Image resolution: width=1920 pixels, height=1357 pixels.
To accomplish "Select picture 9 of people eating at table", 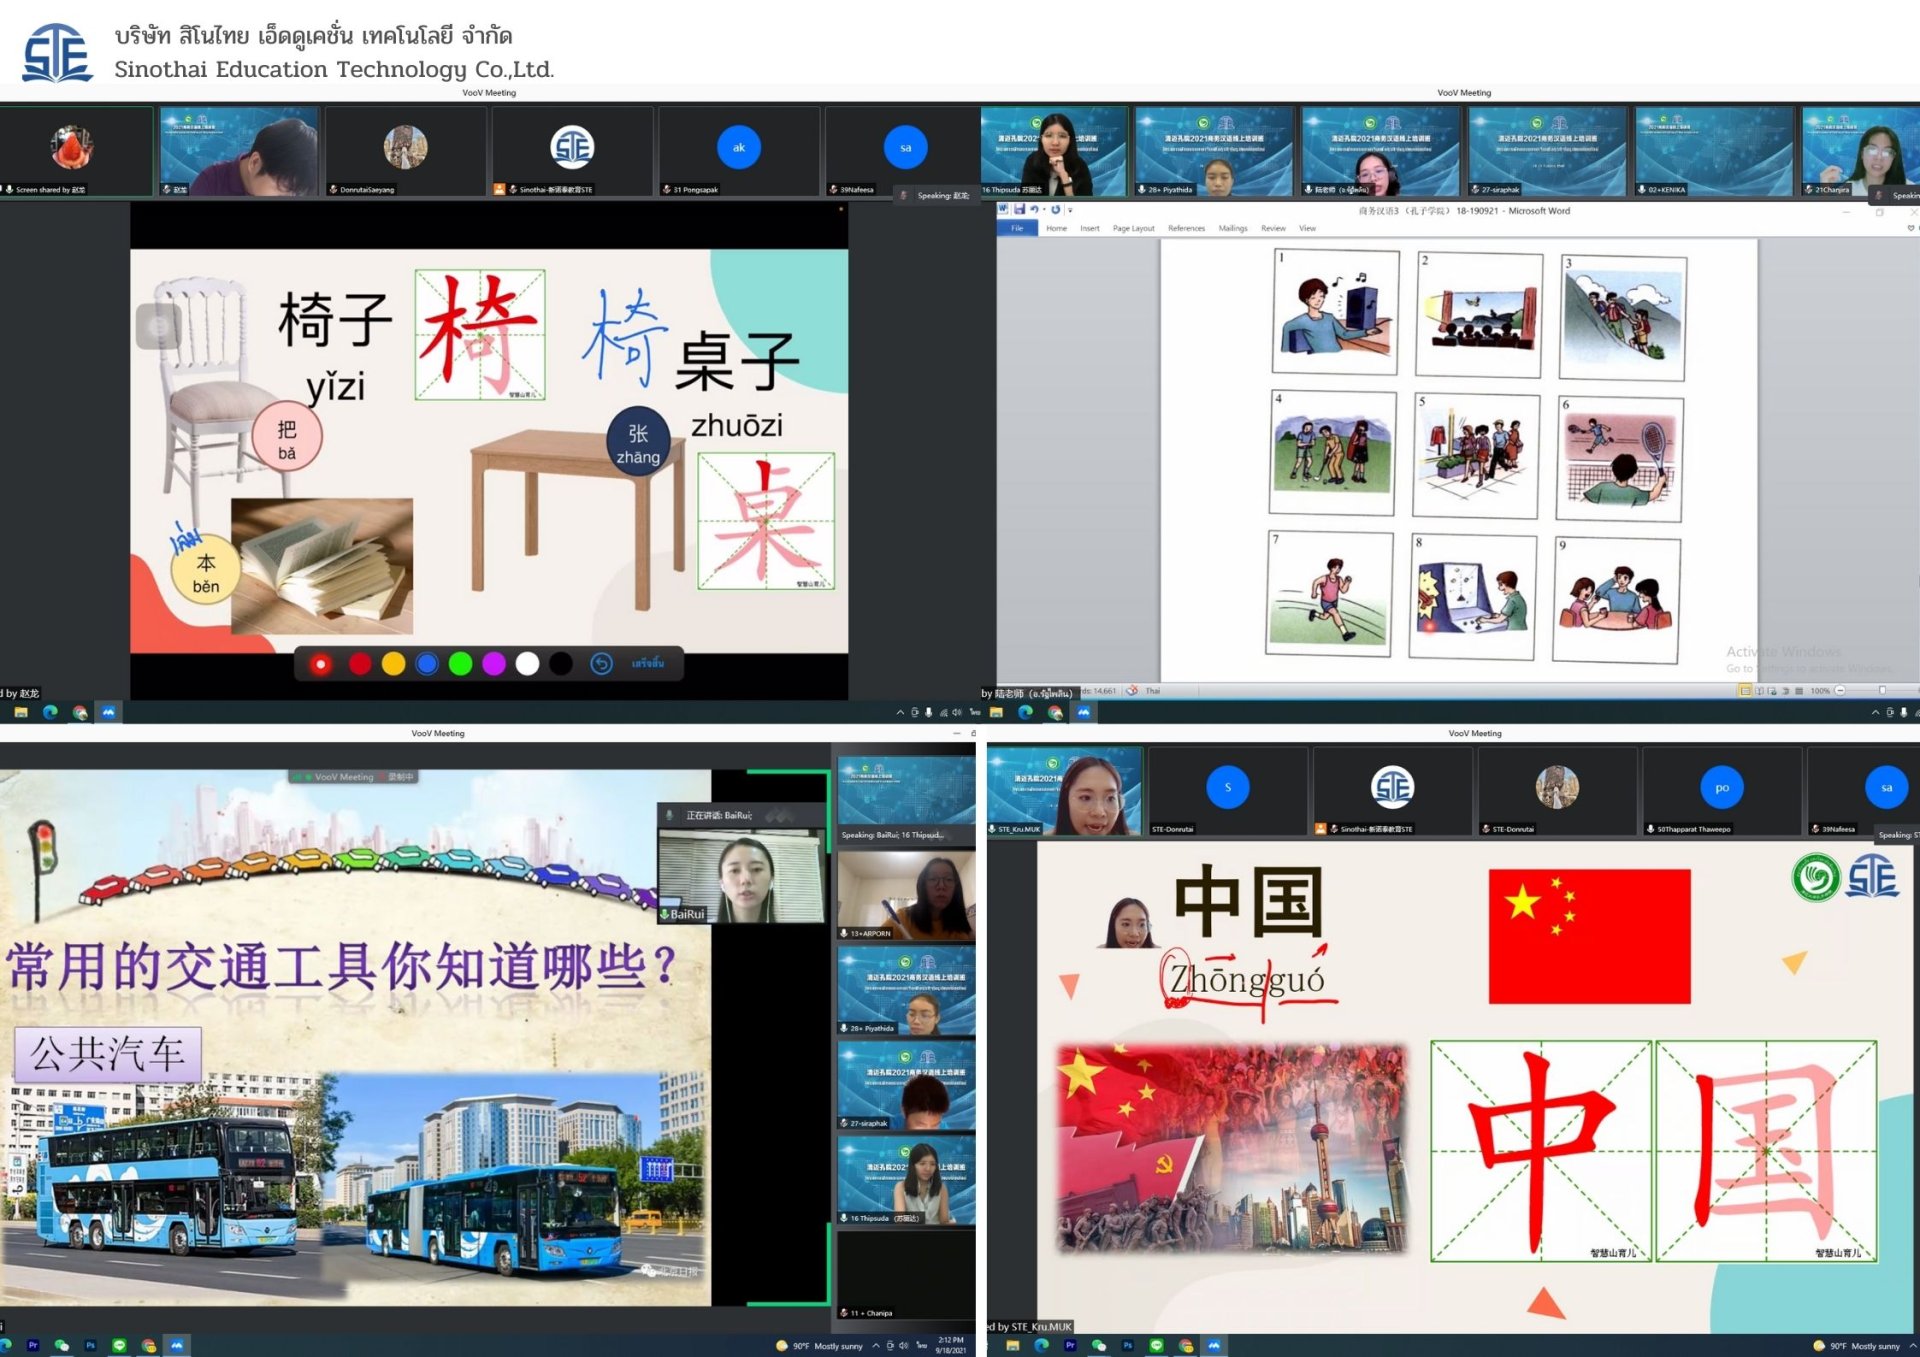I will click(x=1616, y=600).
